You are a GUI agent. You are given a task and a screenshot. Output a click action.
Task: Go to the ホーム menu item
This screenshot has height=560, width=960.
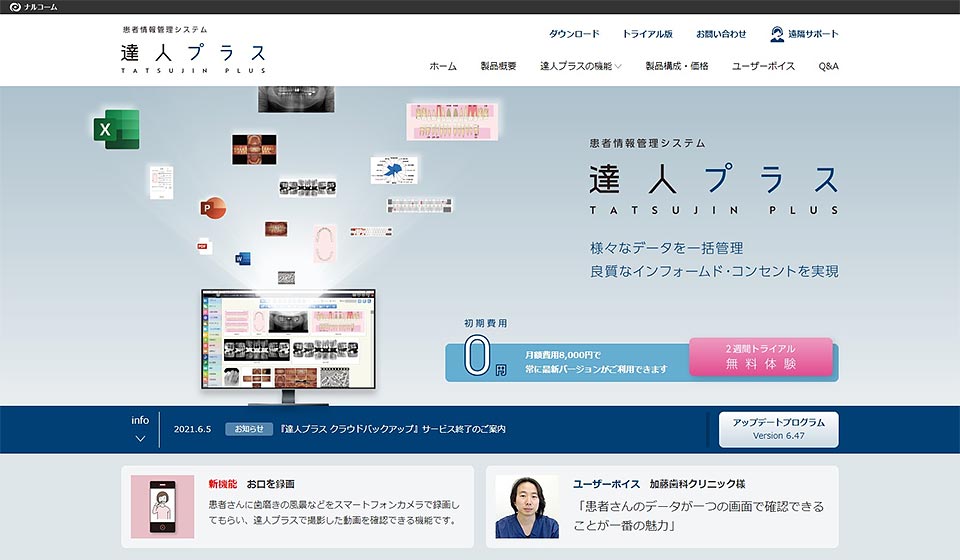pos(443,66)
